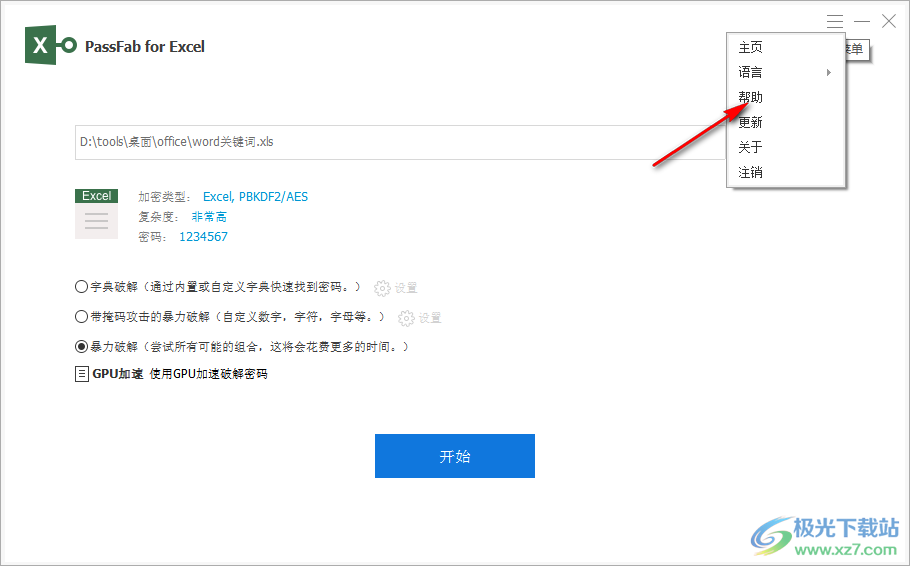This screenshot has width=910, height=566.
Task: Open mask attack settings gear
Action: click(x=406, y=318)
